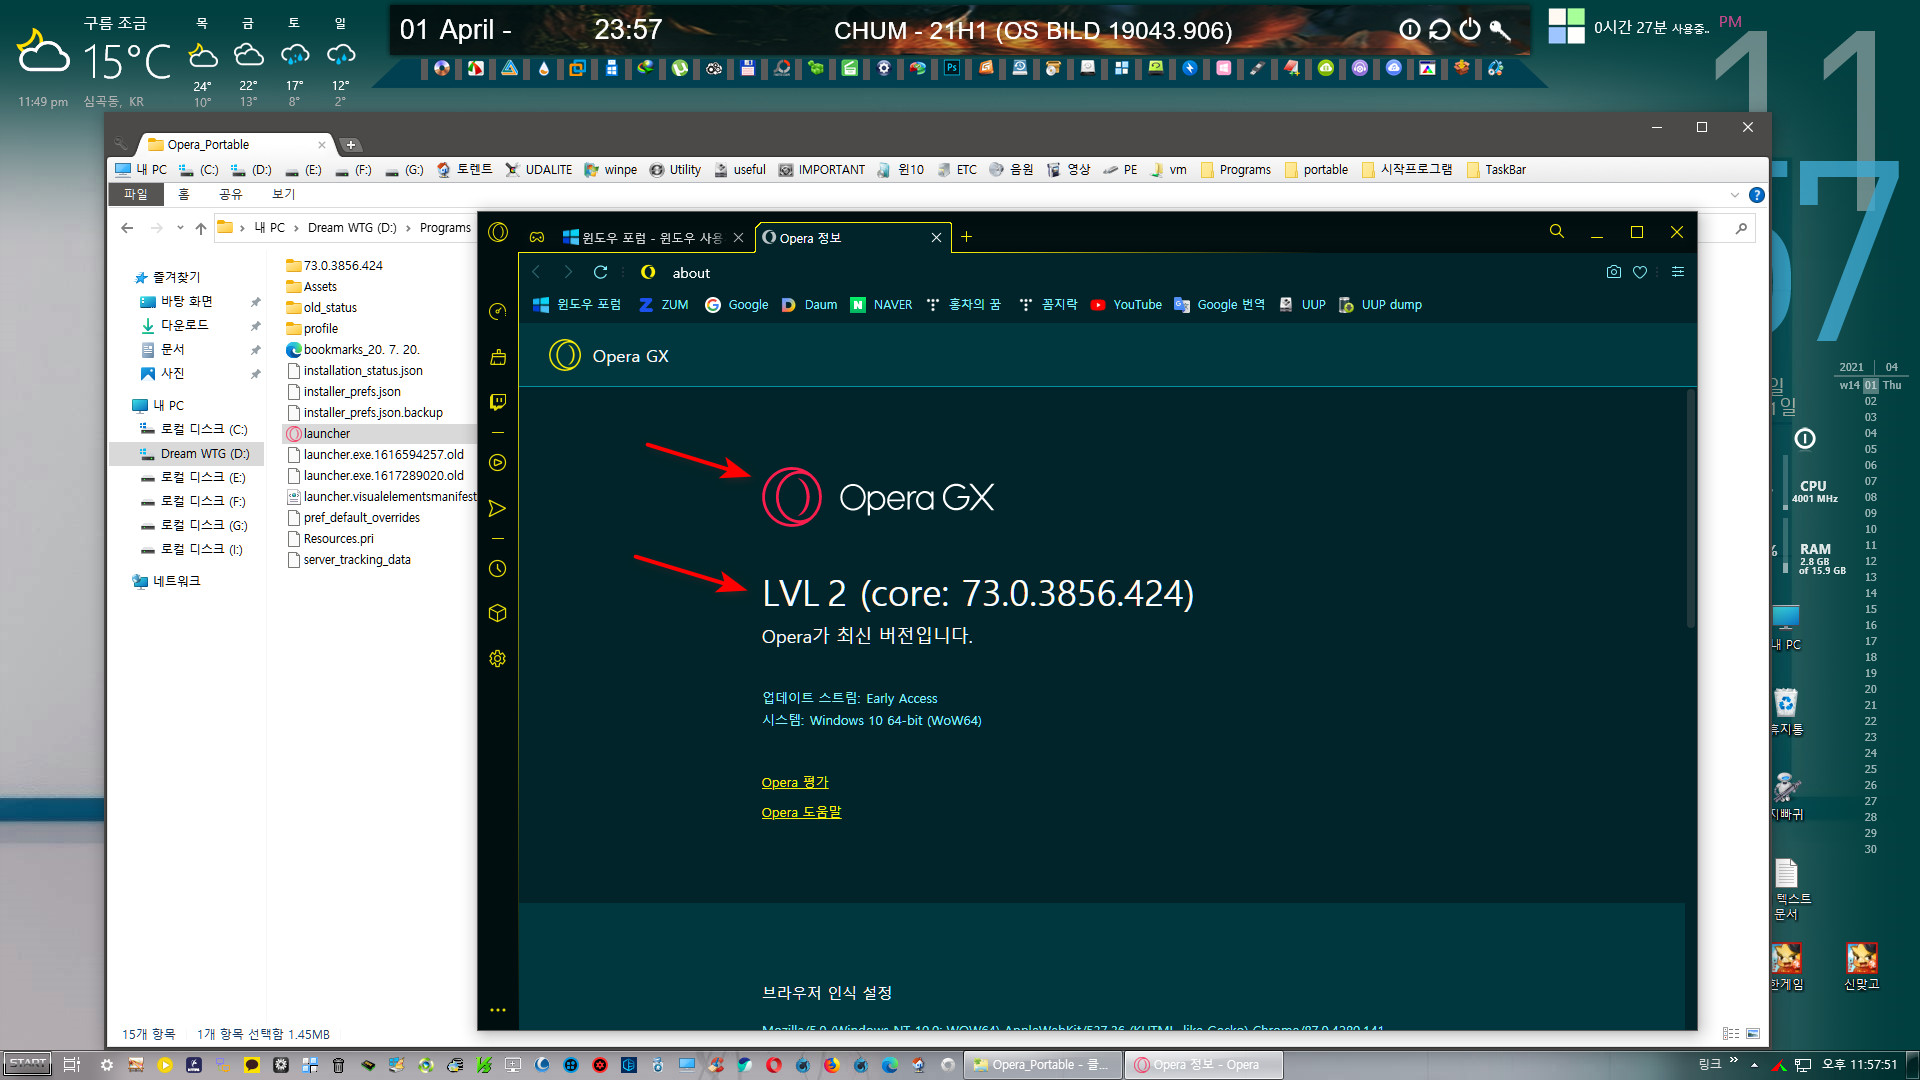Click Opera 도움말 link
Screen dimensions: 1920x1080
point(801,812)
